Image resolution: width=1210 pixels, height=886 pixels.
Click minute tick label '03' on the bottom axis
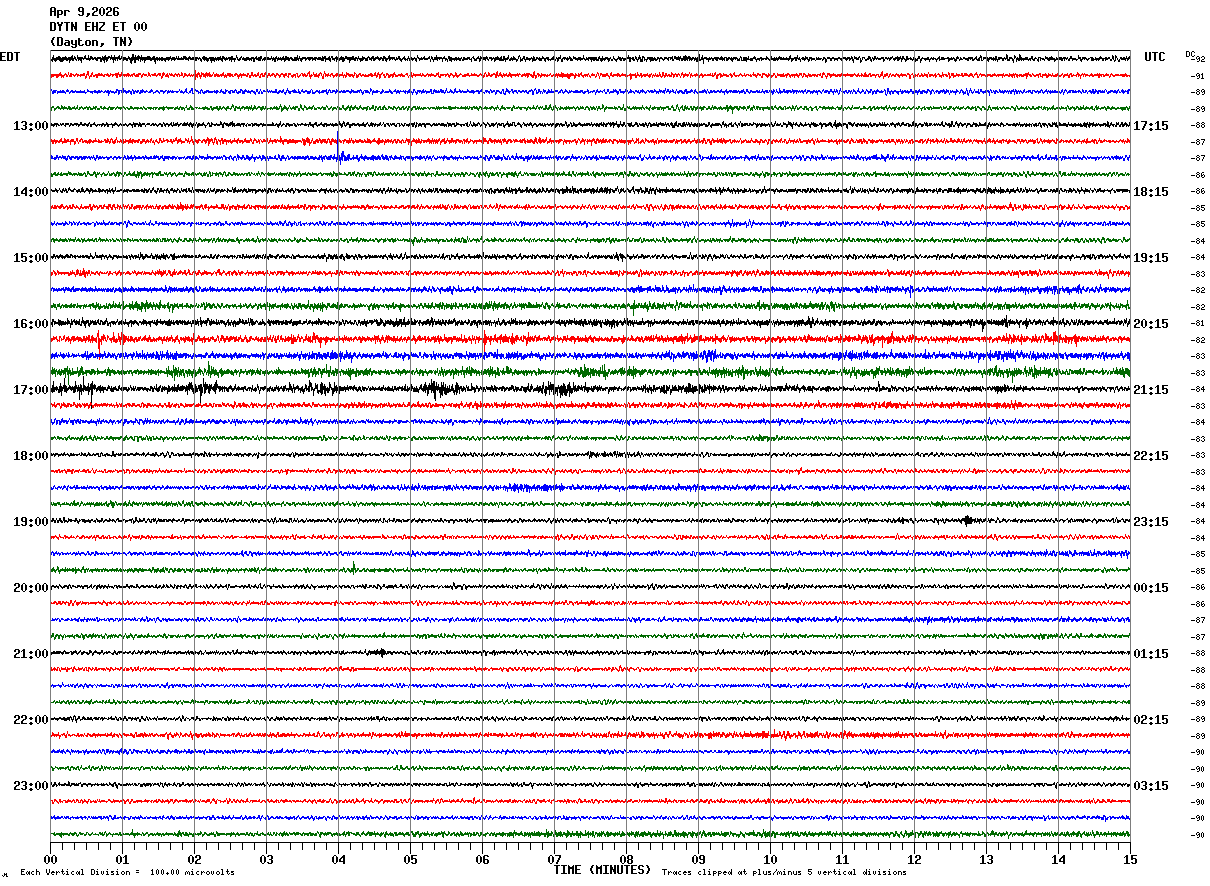[x=266, y=859]
